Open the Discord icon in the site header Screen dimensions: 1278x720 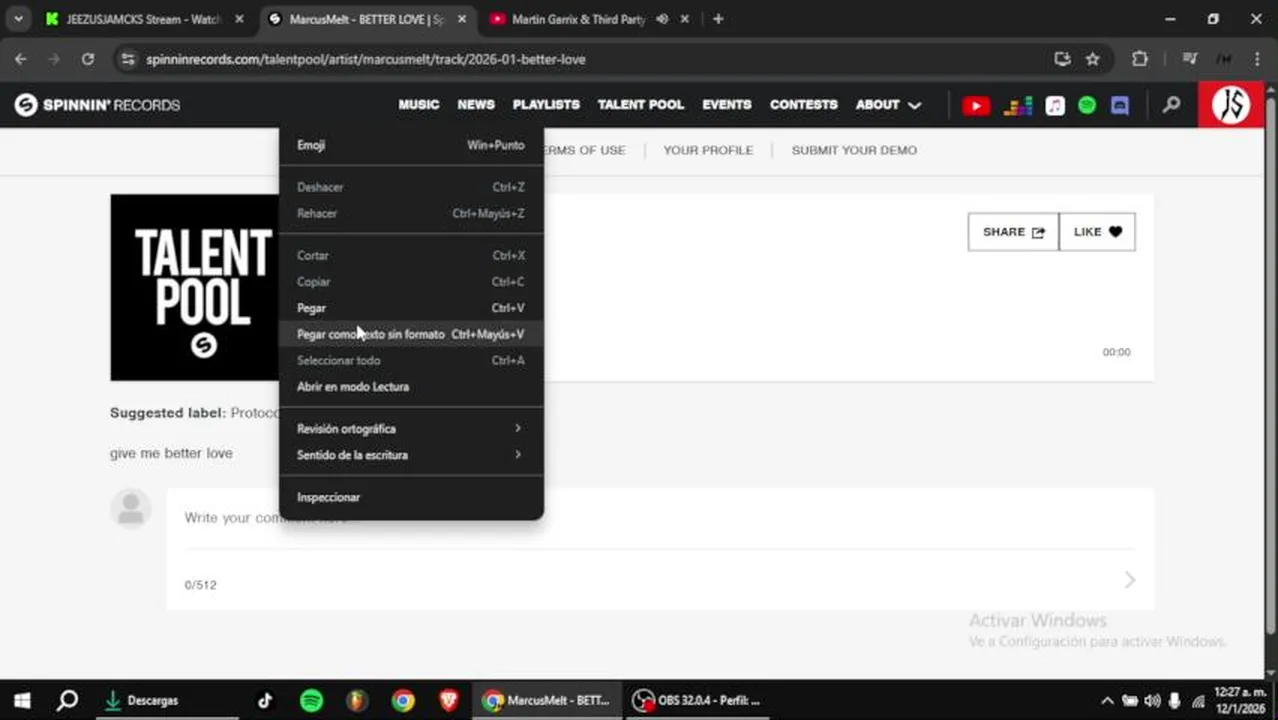coord(1120,105)
